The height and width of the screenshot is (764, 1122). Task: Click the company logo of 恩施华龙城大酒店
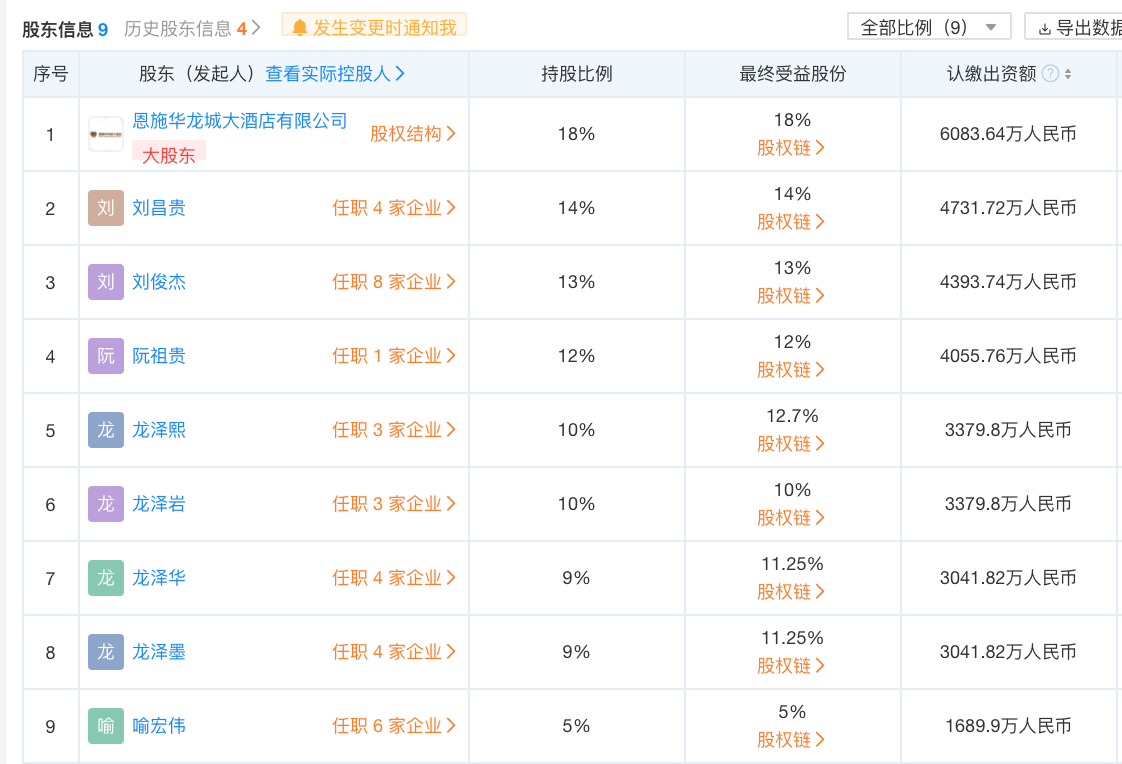(106, 134)
